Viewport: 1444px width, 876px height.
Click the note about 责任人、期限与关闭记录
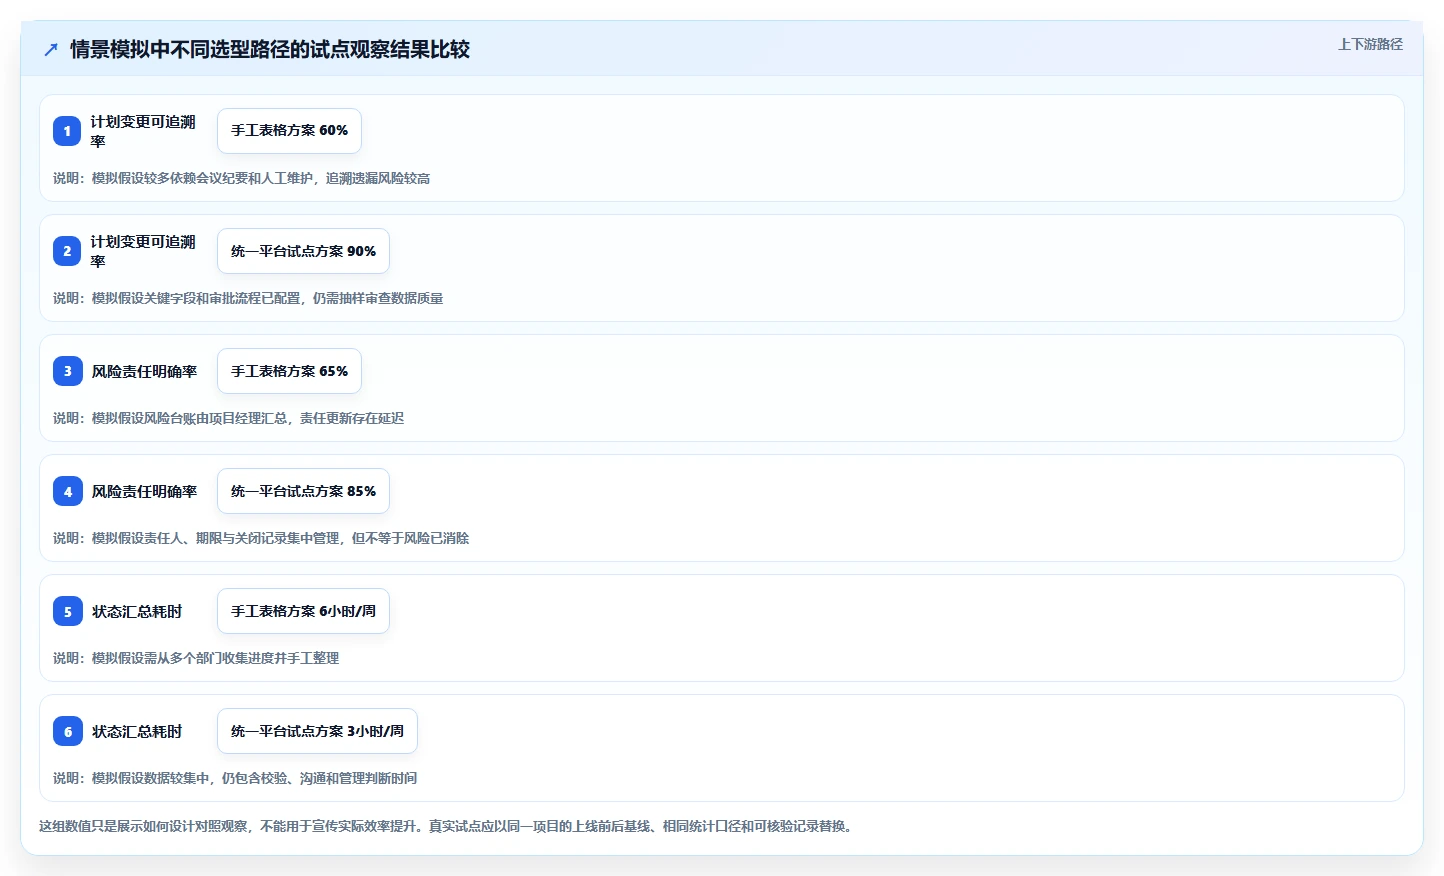pos(261,538)
